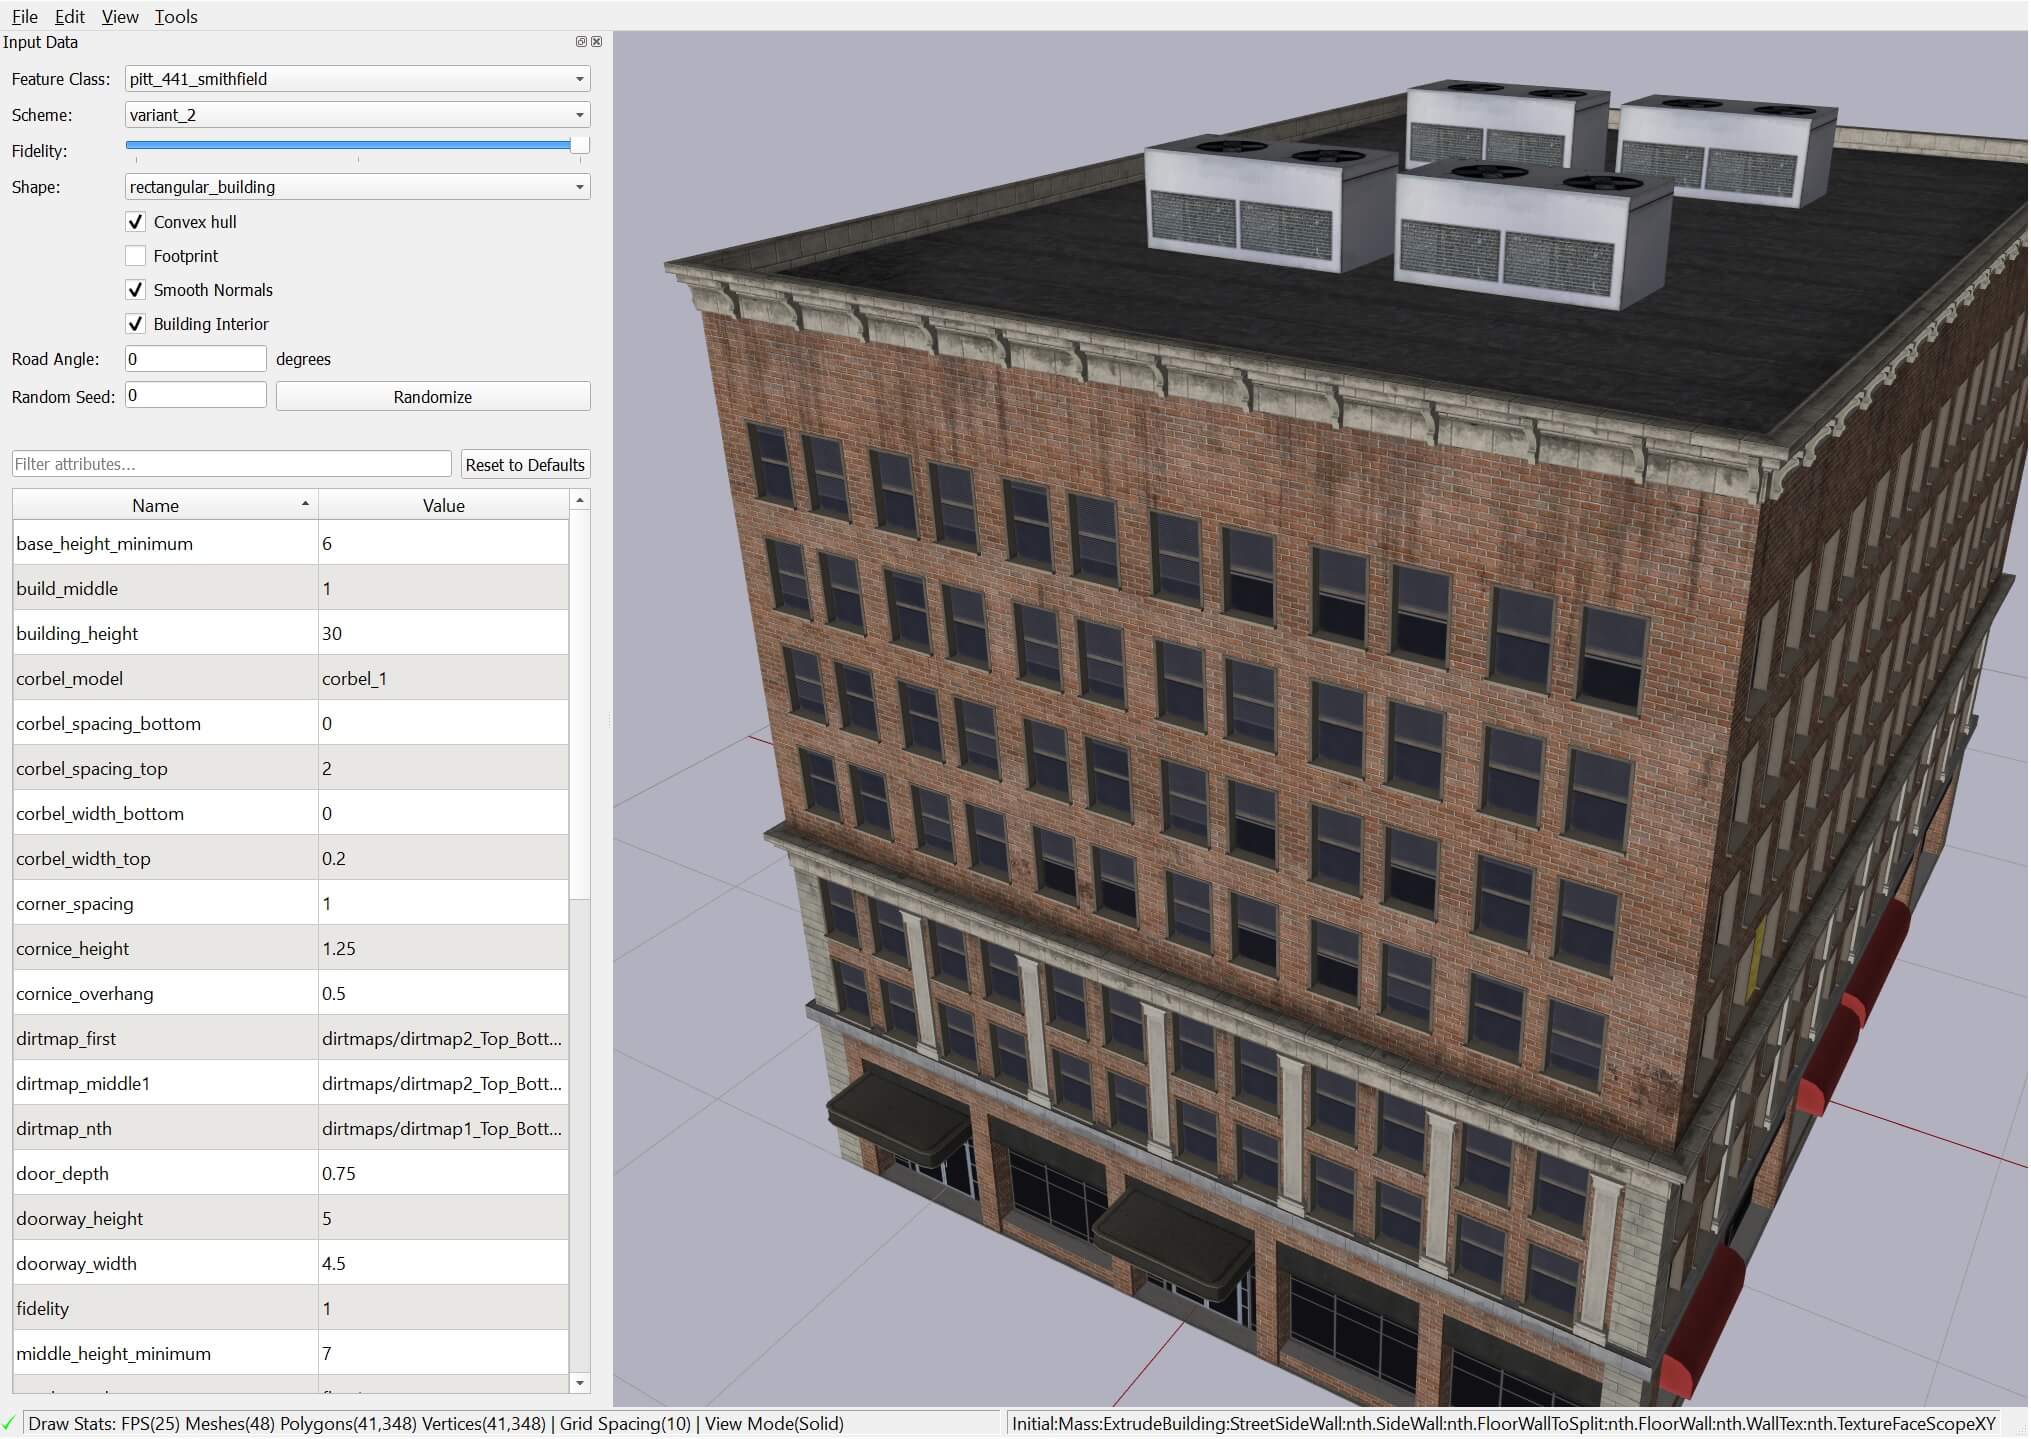
Task: Open the Shape rectangular_building dropdown
Action: (357, 187)
